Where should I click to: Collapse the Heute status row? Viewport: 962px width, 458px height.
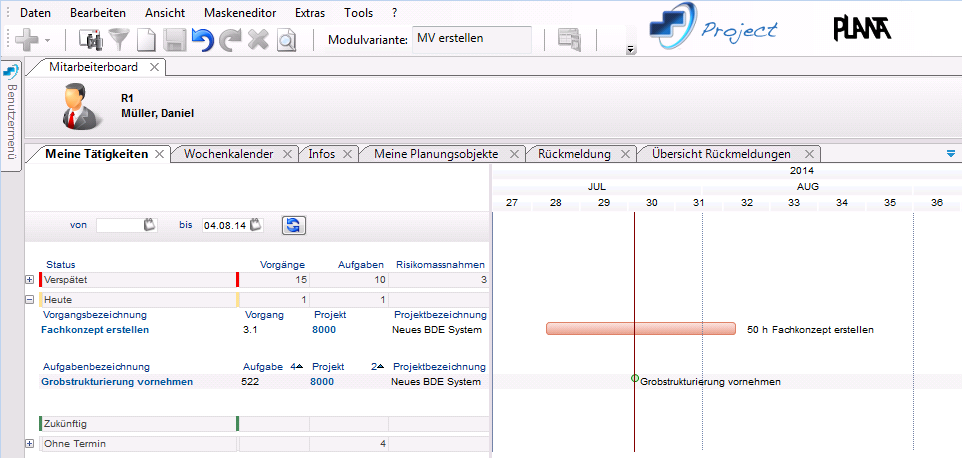pos(29,300)
